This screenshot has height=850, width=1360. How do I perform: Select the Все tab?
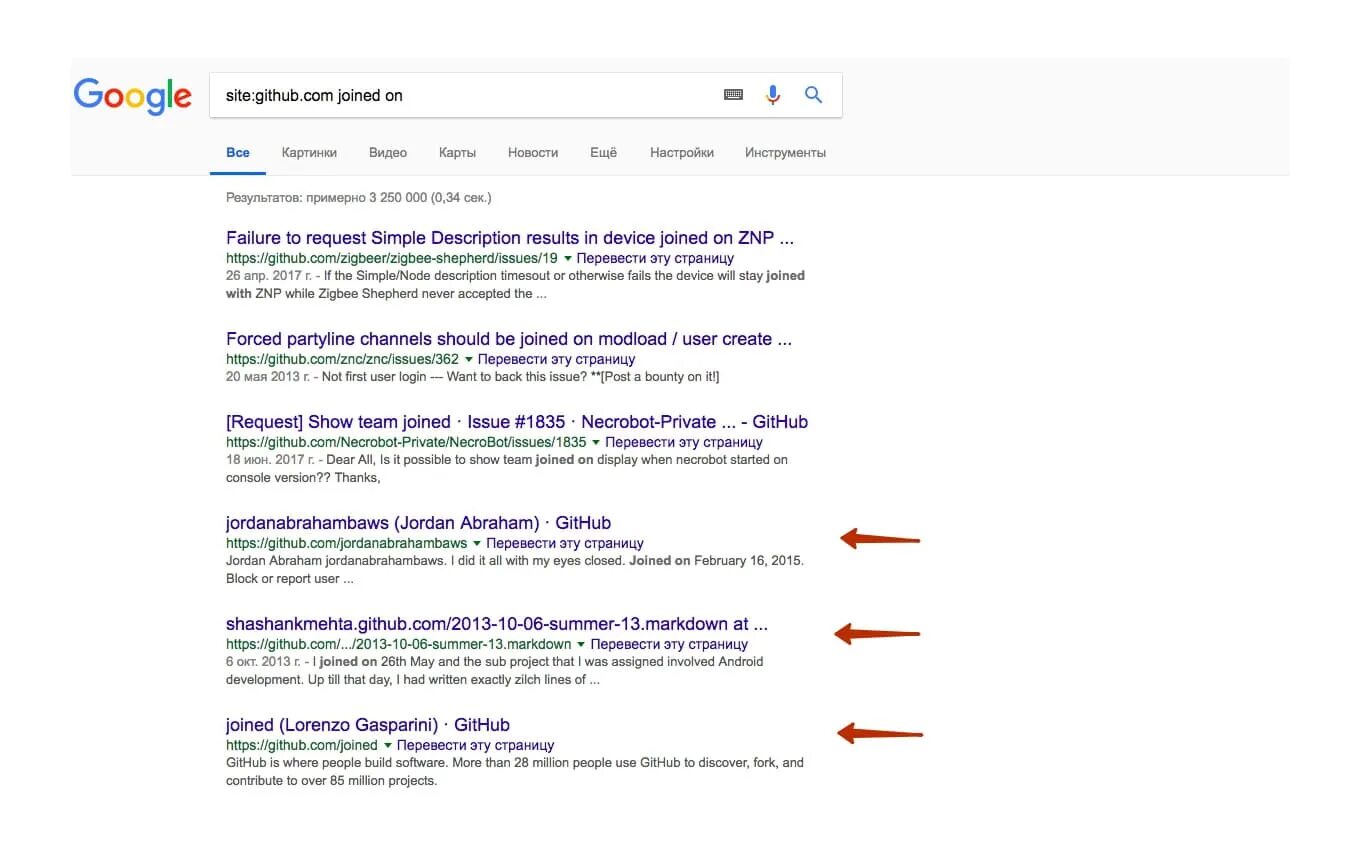[238, 153]
